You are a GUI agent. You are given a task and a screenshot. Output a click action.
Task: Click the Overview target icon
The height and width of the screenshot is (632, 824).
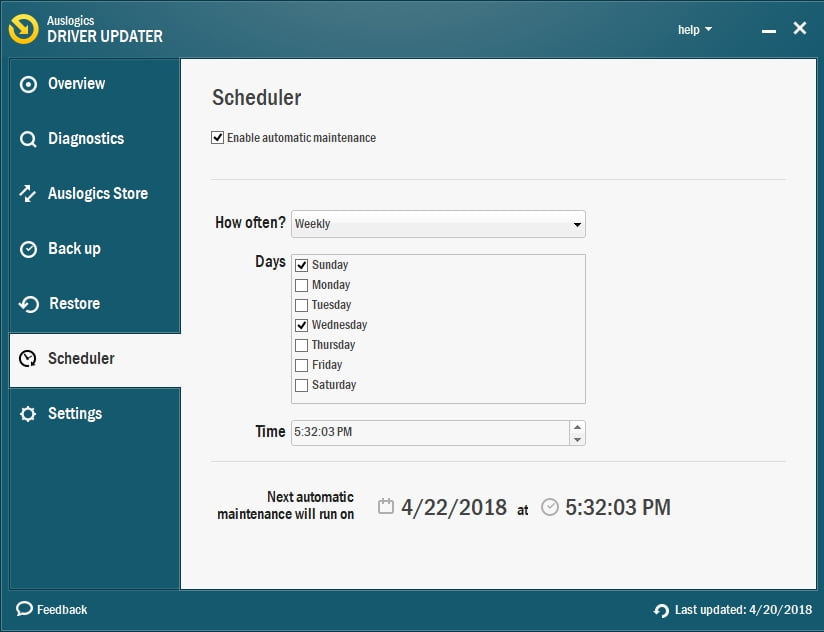tap(28, 84)
